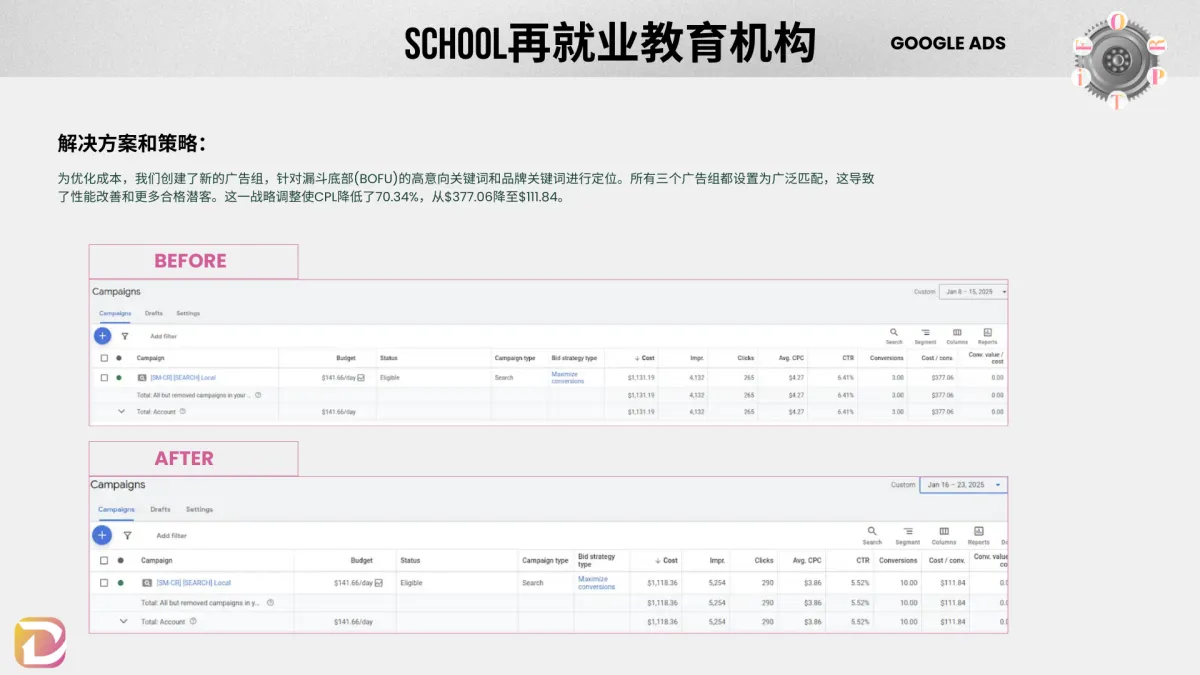The height and width of the screenshot is (675, 1200).
Task: Click the blue plus button in the AFTER panel
Action: [x=101, y=535]
